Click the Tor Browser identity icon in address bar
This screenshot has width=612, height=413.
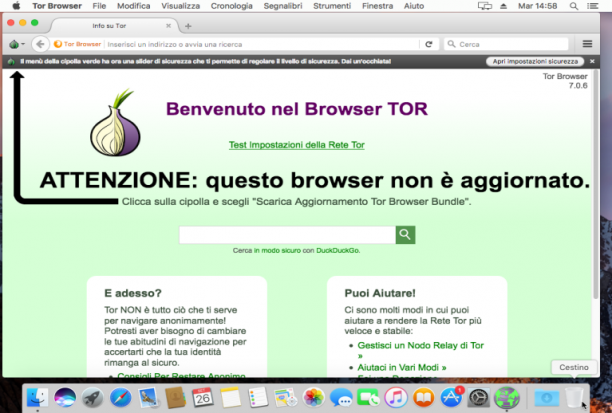pyautogui.click(x=78, y=44)
